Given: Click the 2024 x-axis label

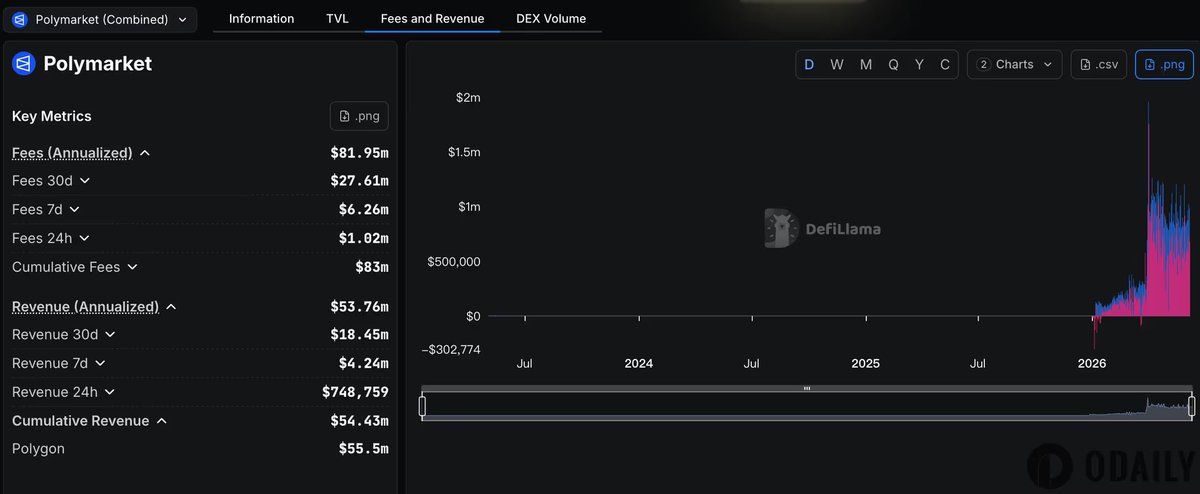Looking at the screenshot, I should pyautogui.click(x=638, y=363).
